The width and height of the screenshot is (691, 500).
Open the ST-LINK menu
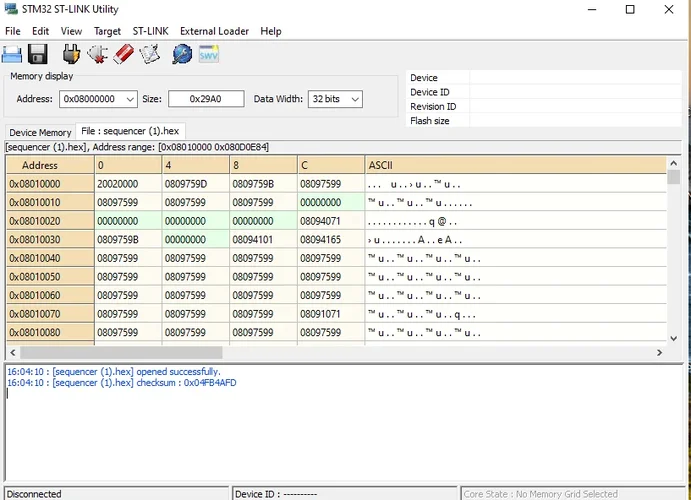150,31
